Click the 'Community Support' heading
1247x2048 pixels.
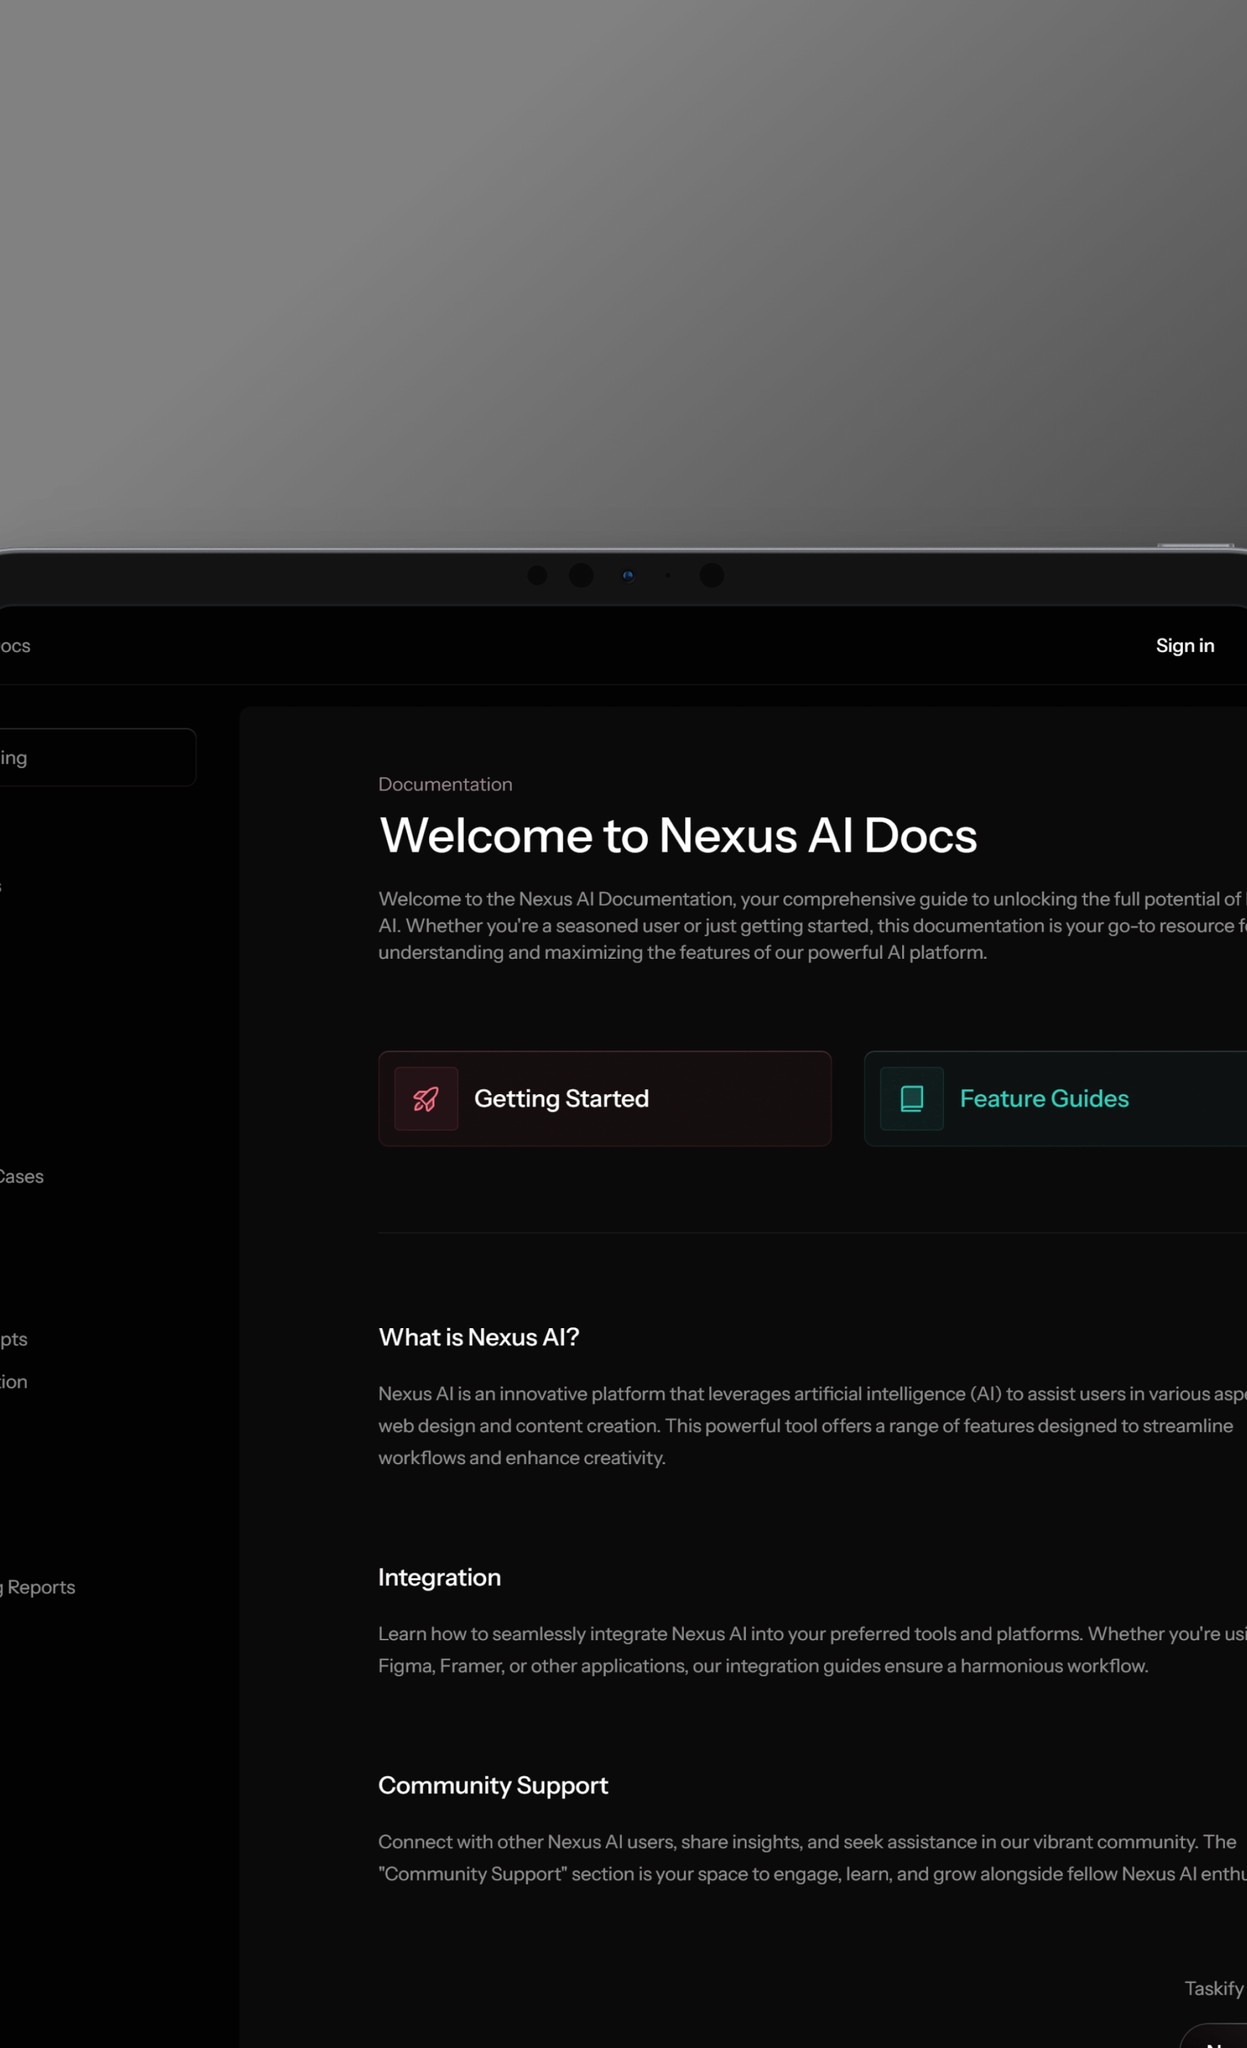pyautogui.click(x=493, y=1785)
